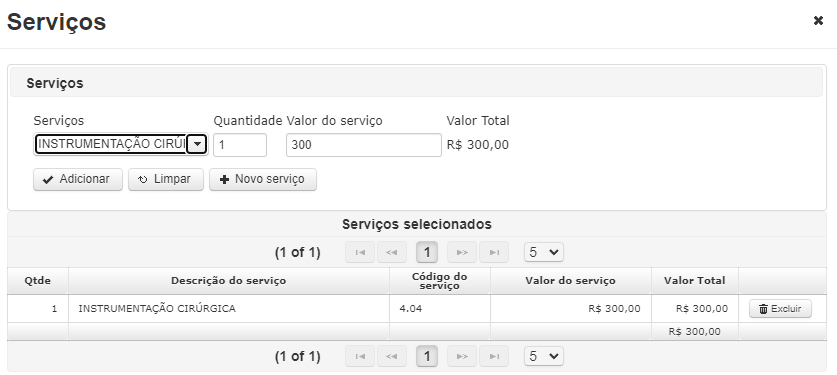
Task: Open bottom rows-per-page dropdown showing 5
Action: tap(544, 356)
